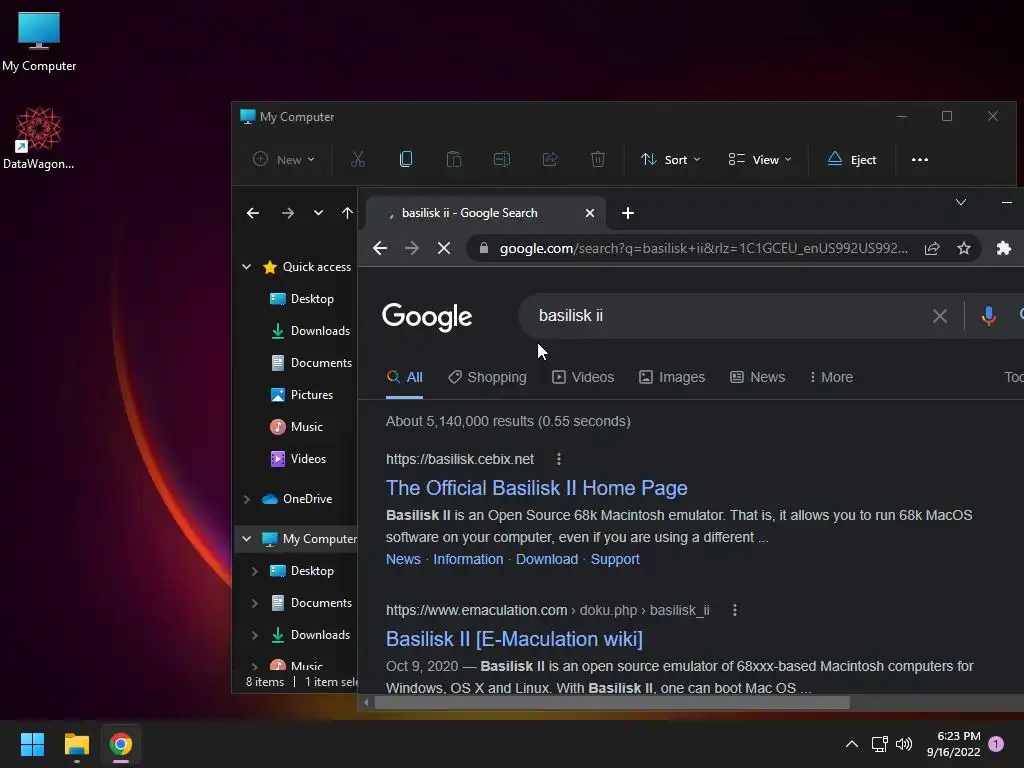This screenshot has height=768, width=1024.
Task: Open the Information sitelink
Action: 468,560
